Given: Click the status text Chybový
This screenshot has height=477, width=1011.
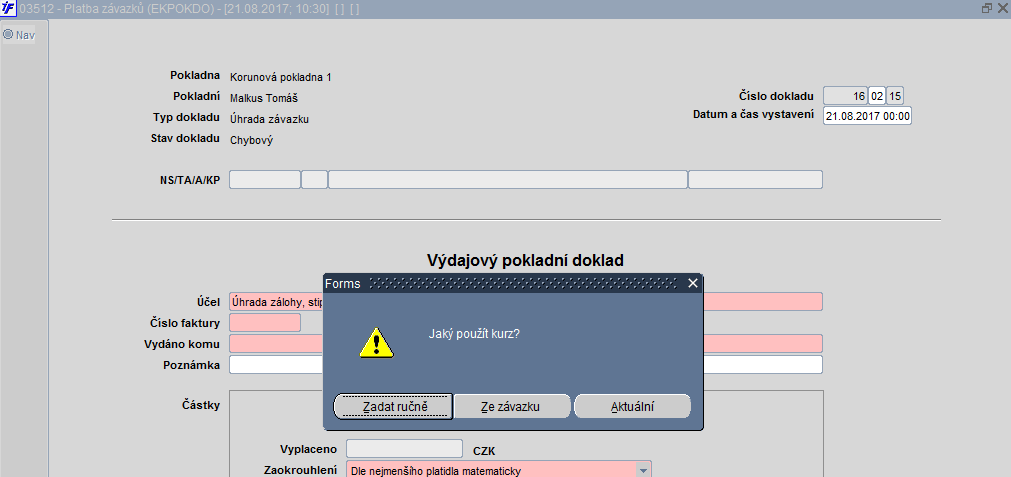Looking at the screenshot, I should [x=251, y=140].
